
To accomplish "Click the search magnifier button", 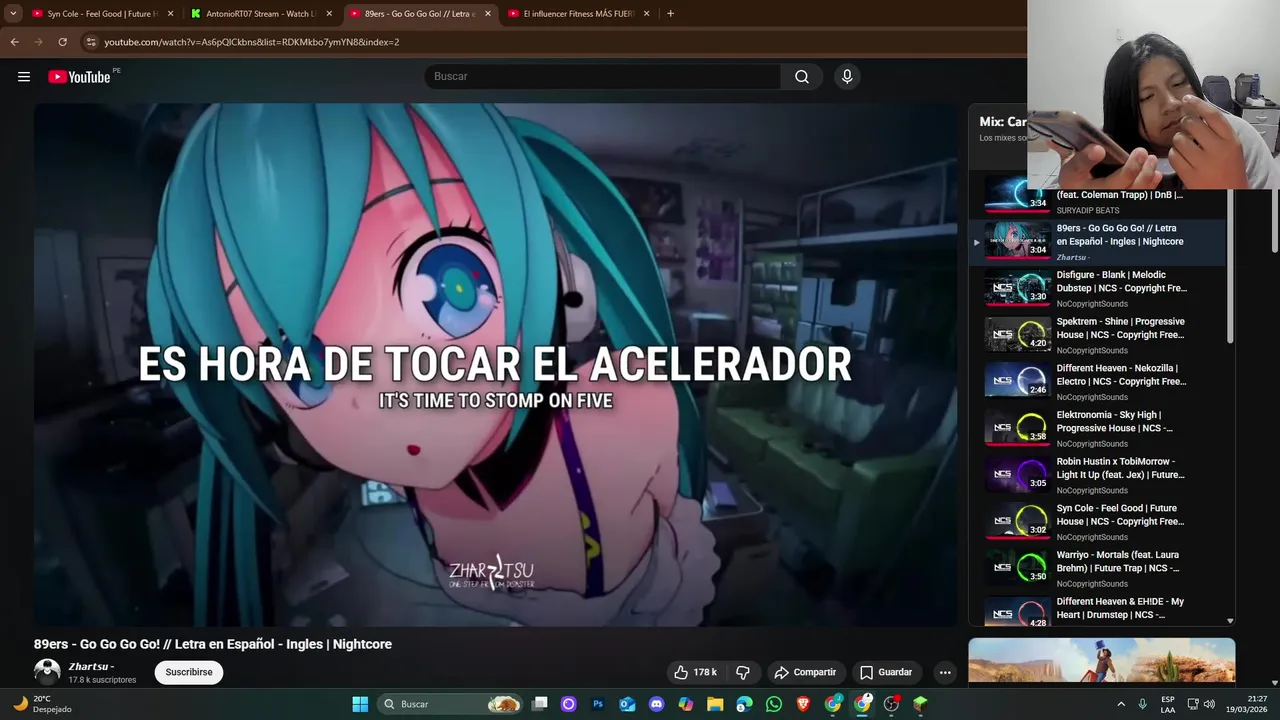I will pyautogui.click(x=802, y=77).
